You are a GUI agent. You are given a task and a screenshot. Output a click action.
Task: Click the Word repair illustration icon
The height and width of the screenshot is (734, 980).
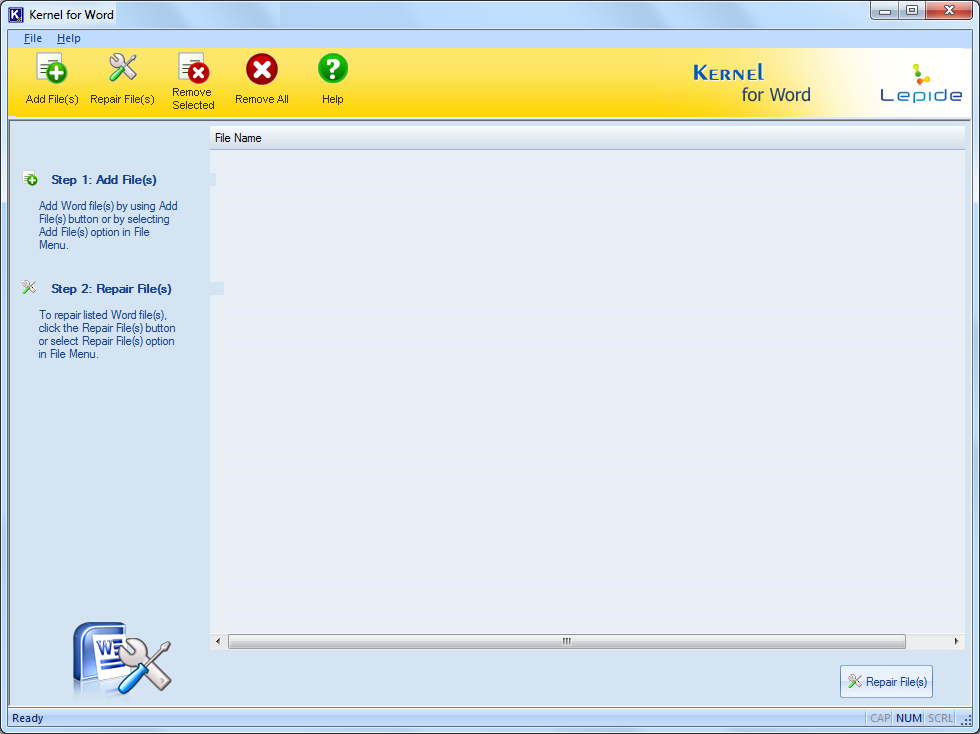click(121, 658)
